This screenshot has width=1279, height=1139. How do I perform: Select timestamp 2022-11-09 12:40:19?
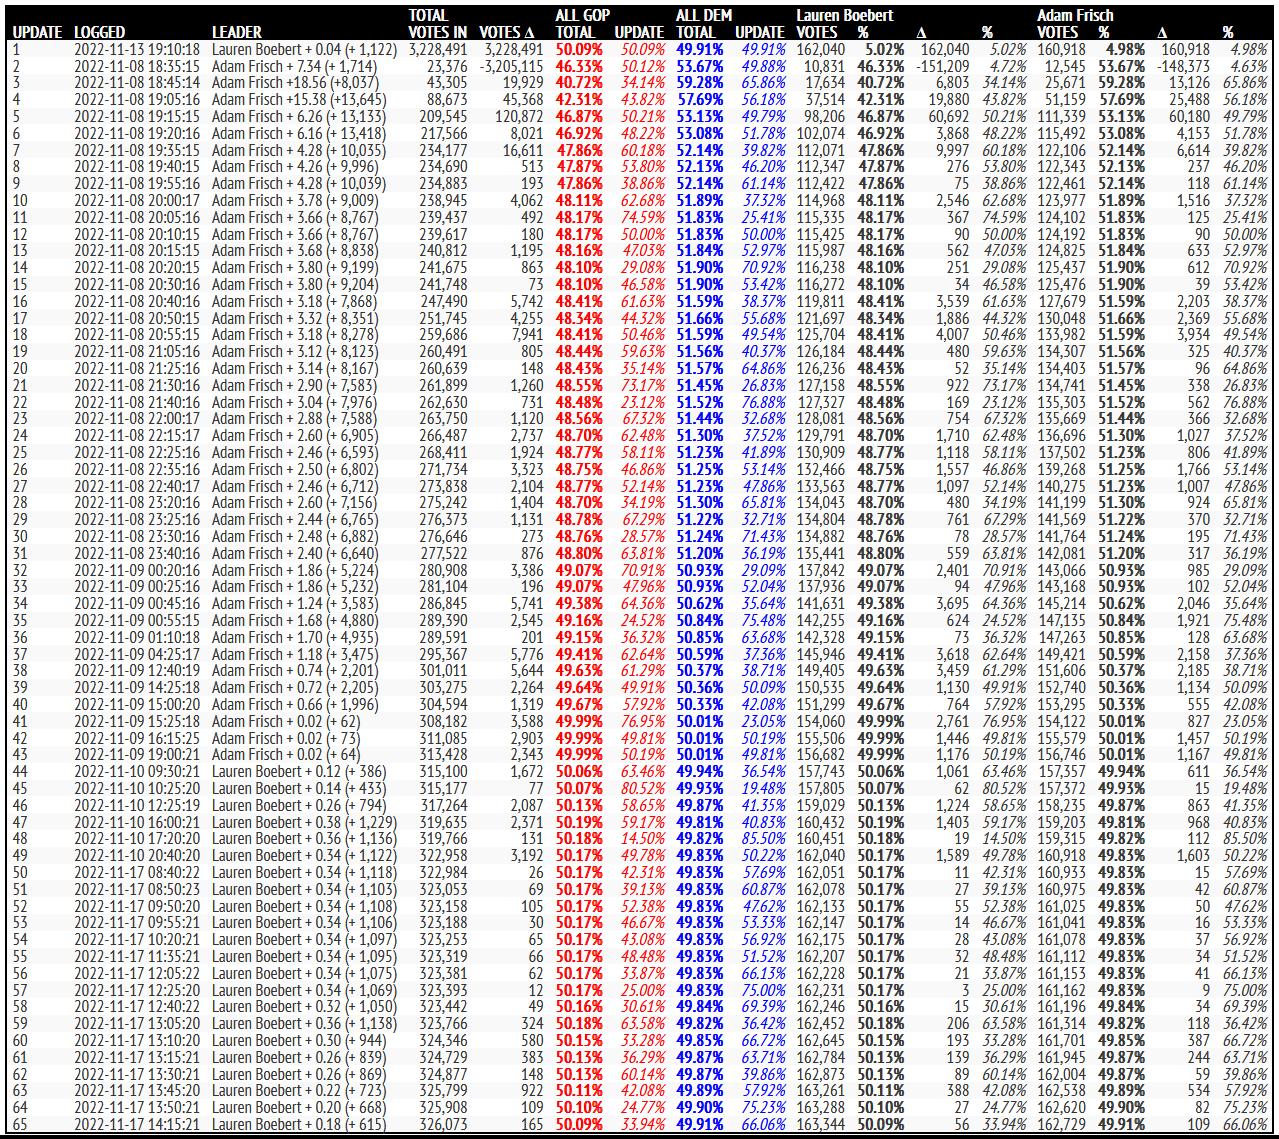pyautogui.click(x=137, y=670)
